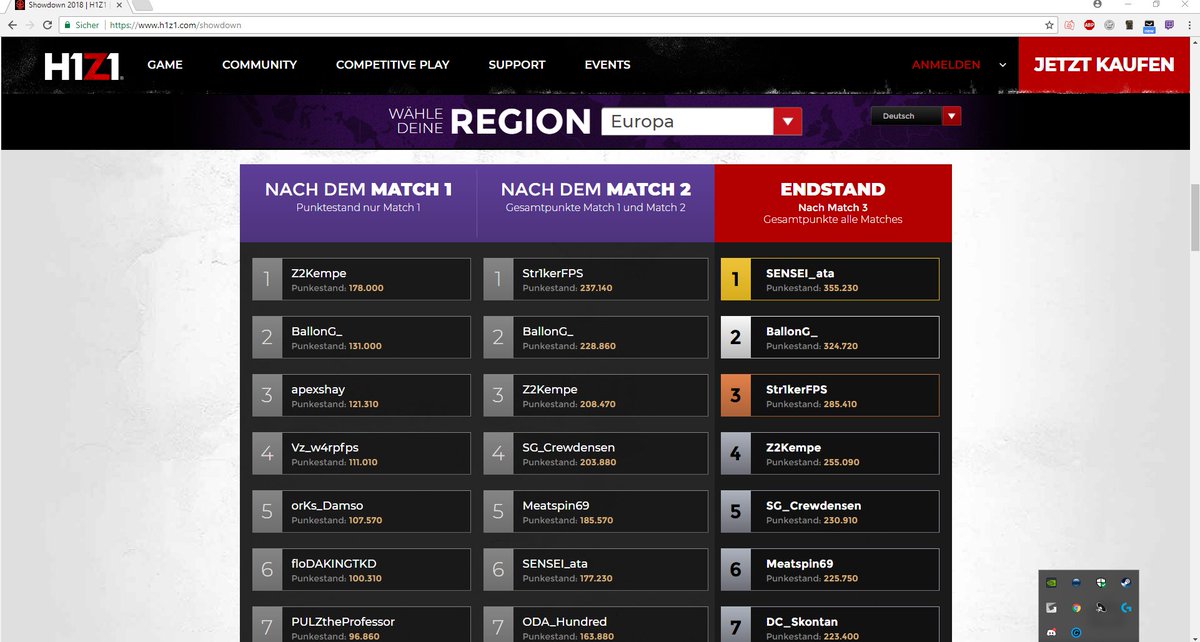The width and height of the screenshot is (1200, 642).
Task: Click SG_Crewdensen fifth place in Endstand
Action: pos(831,511)
